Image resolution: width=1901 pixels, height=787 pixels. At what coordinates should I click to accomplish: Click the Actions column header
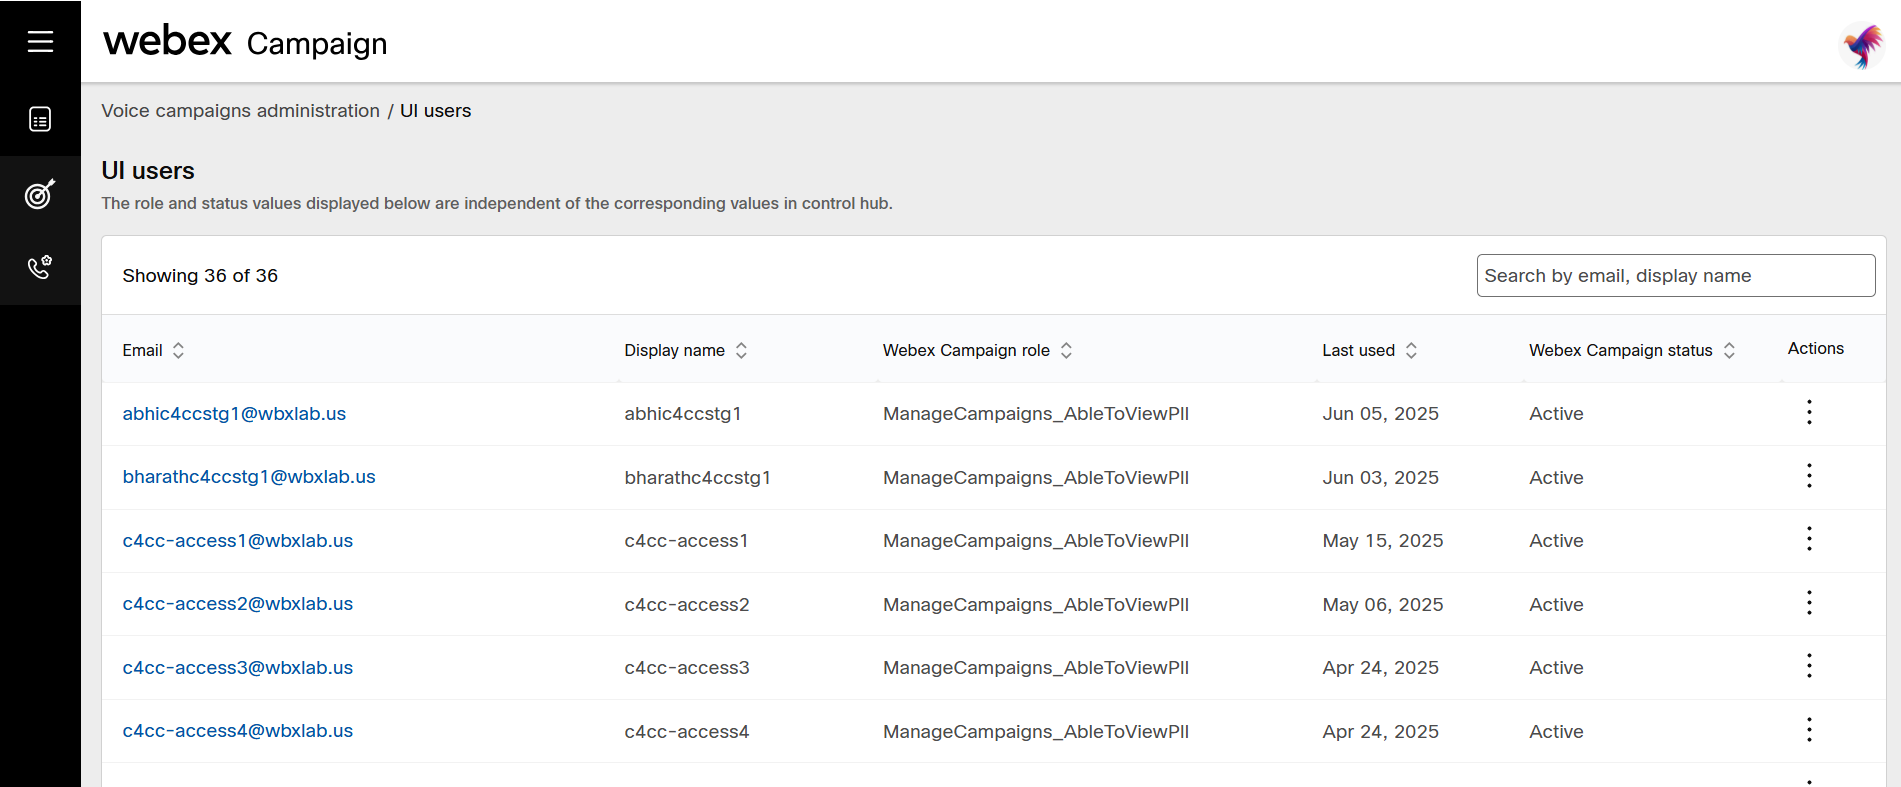coord(1816,348)
